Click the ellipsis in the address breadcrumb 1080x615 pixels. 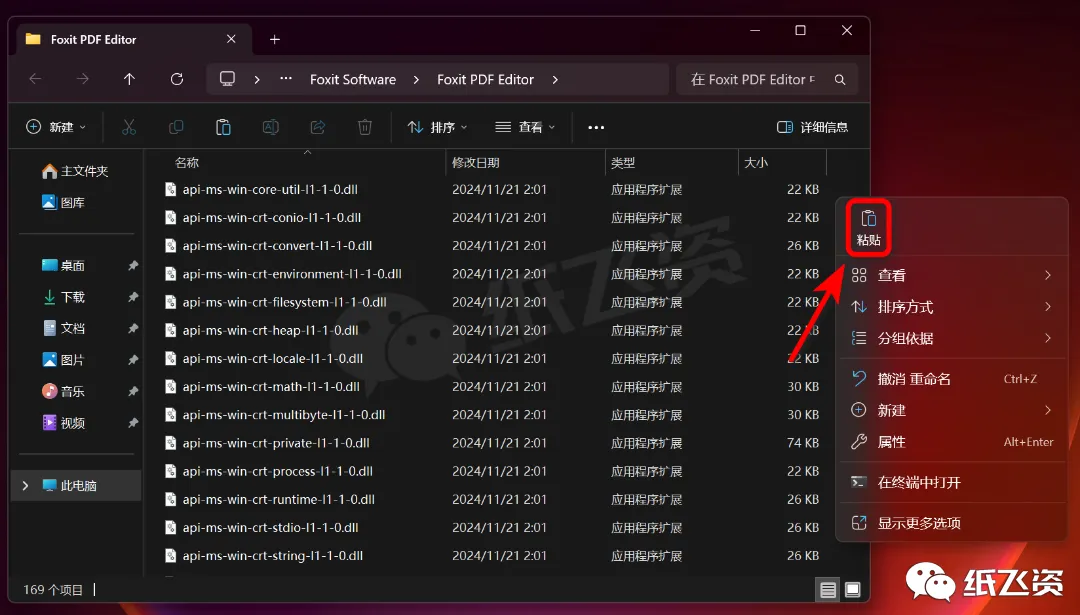pyautogui.click(x=286, y=79)
